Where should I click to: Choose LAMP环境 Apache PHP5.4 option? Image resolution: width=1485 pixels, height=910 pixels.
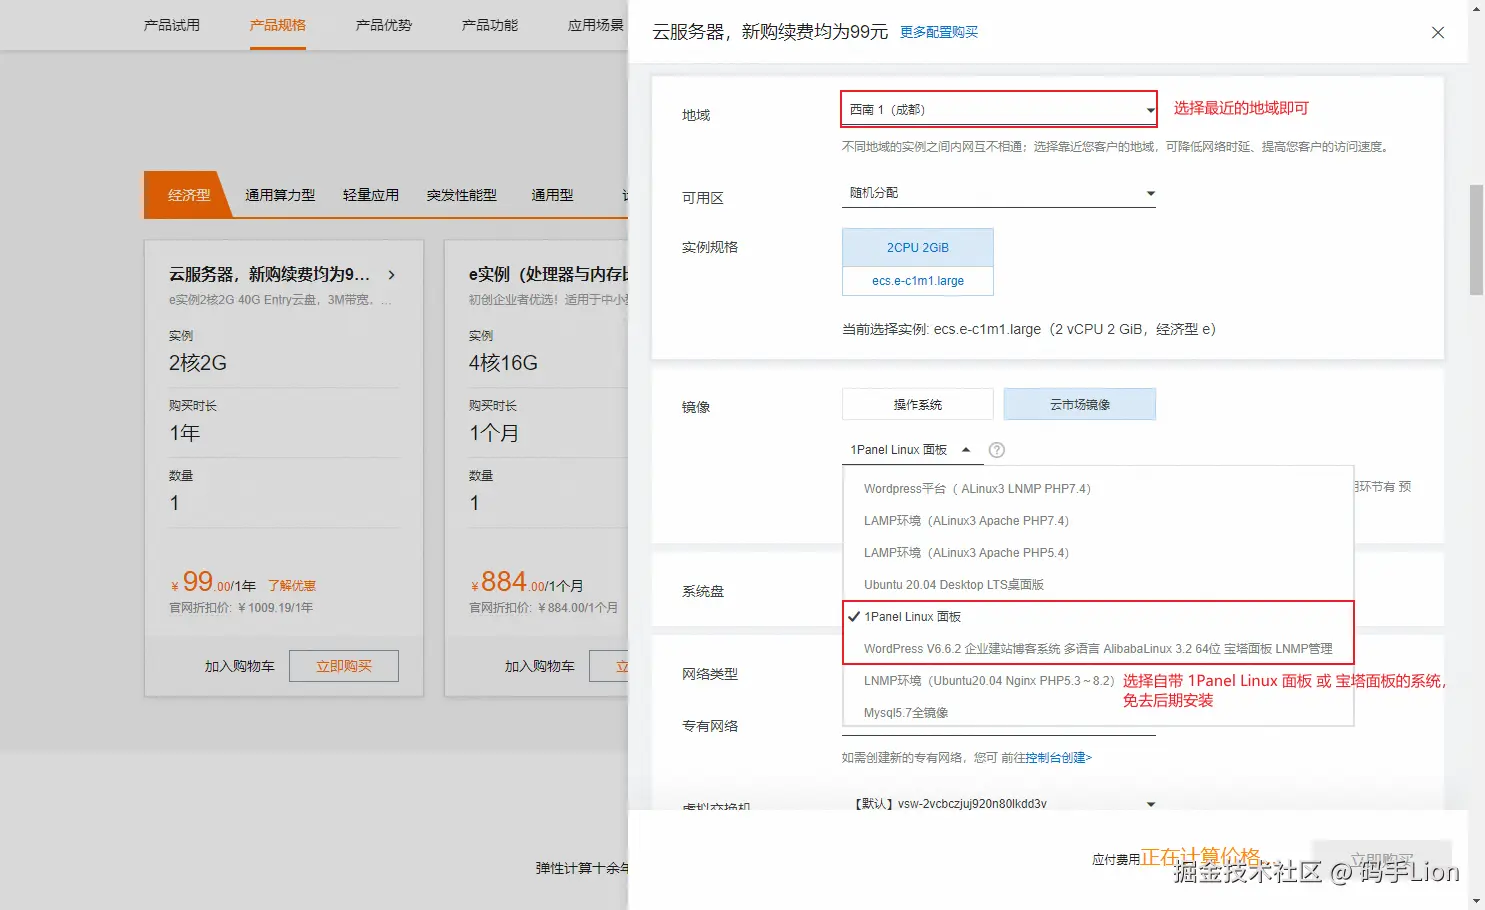coord(1098,553)
